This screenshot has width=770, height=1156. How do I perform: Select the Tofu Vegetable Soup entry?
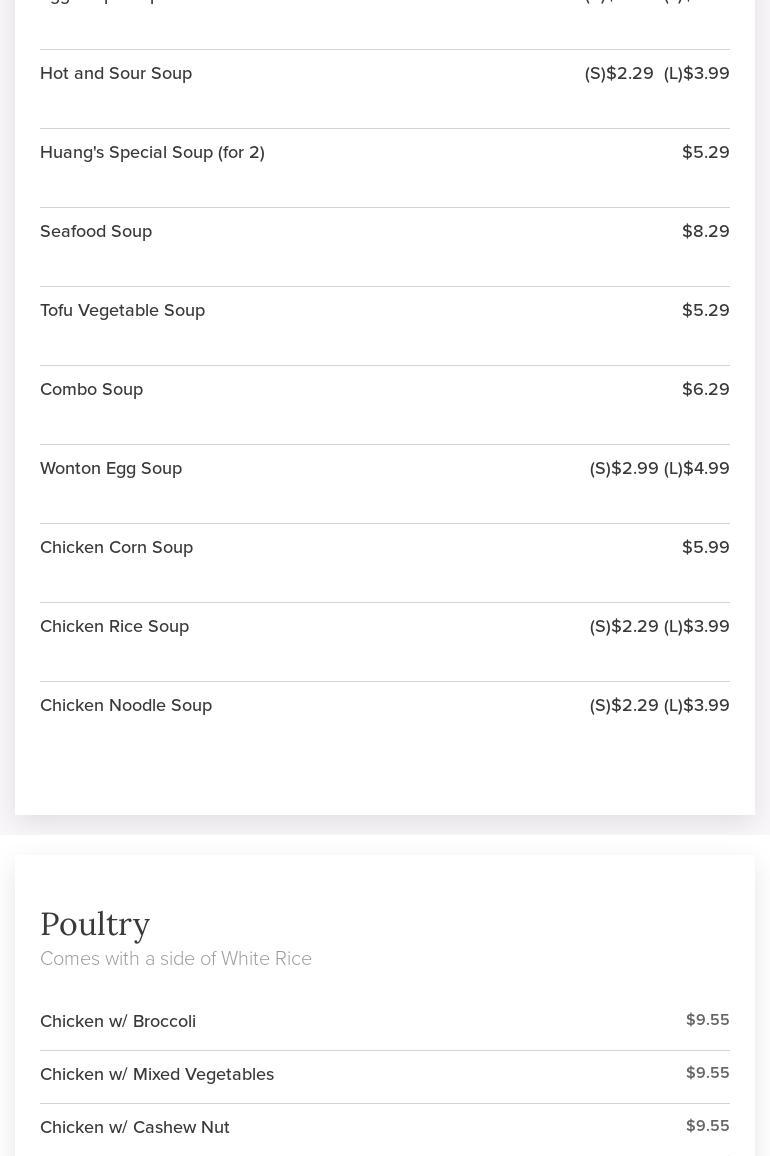point(122,310)
